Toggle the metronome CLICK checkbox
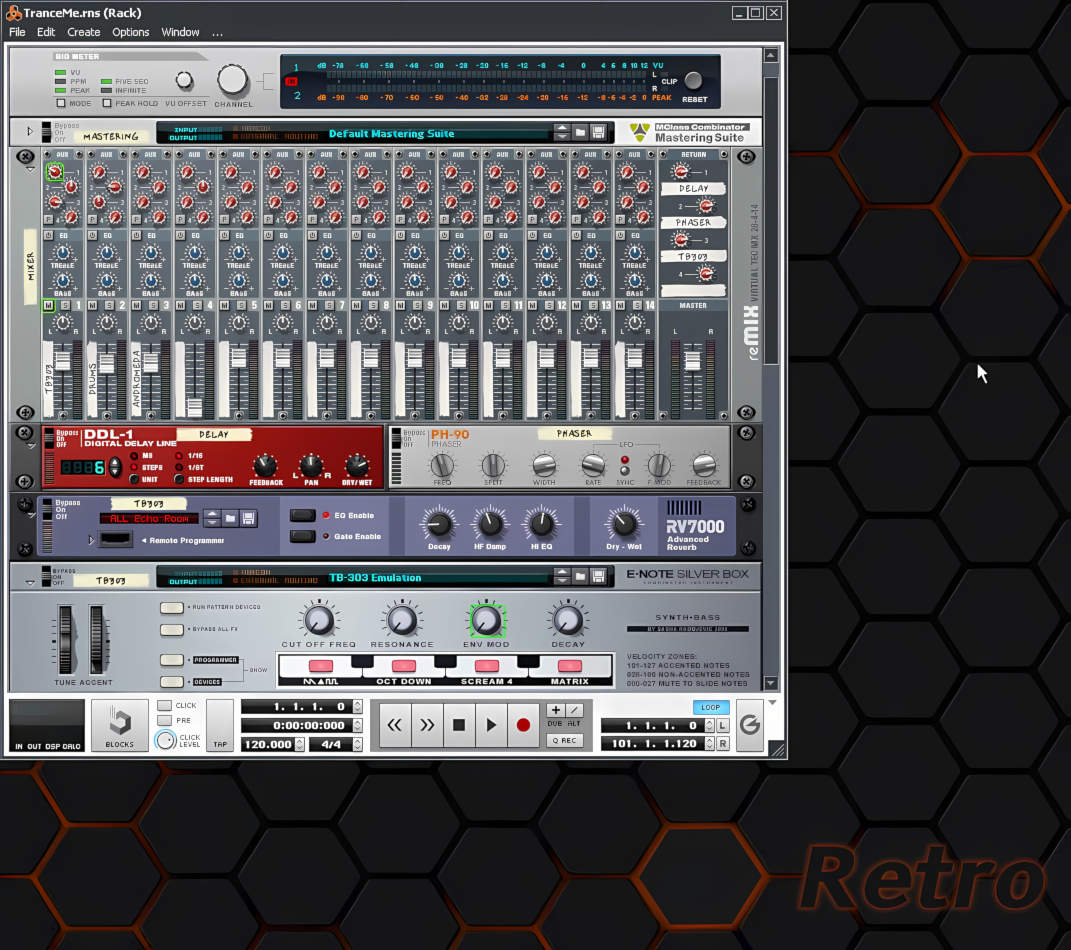The image size is (1071, 950). click(164, 705)
